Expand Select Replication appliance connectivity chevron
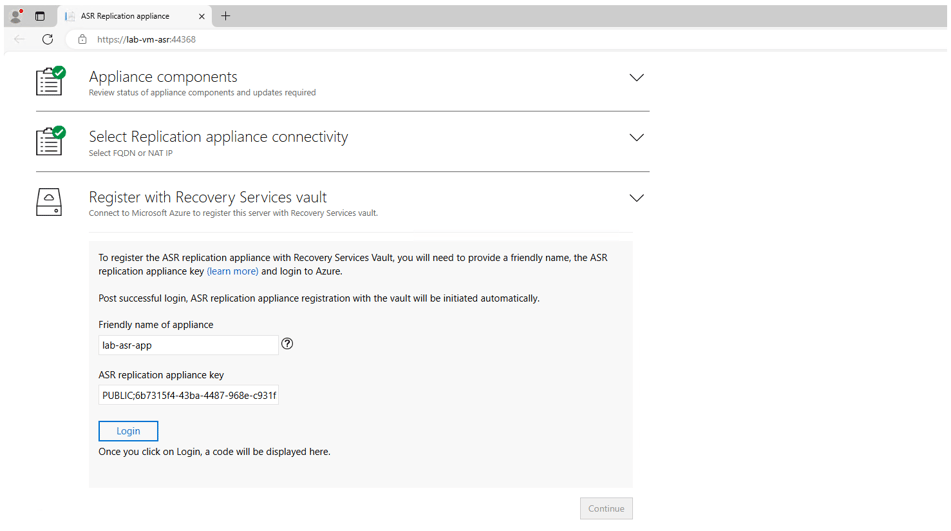Viewport: 951px width, 531px height. tap(636, 138)
